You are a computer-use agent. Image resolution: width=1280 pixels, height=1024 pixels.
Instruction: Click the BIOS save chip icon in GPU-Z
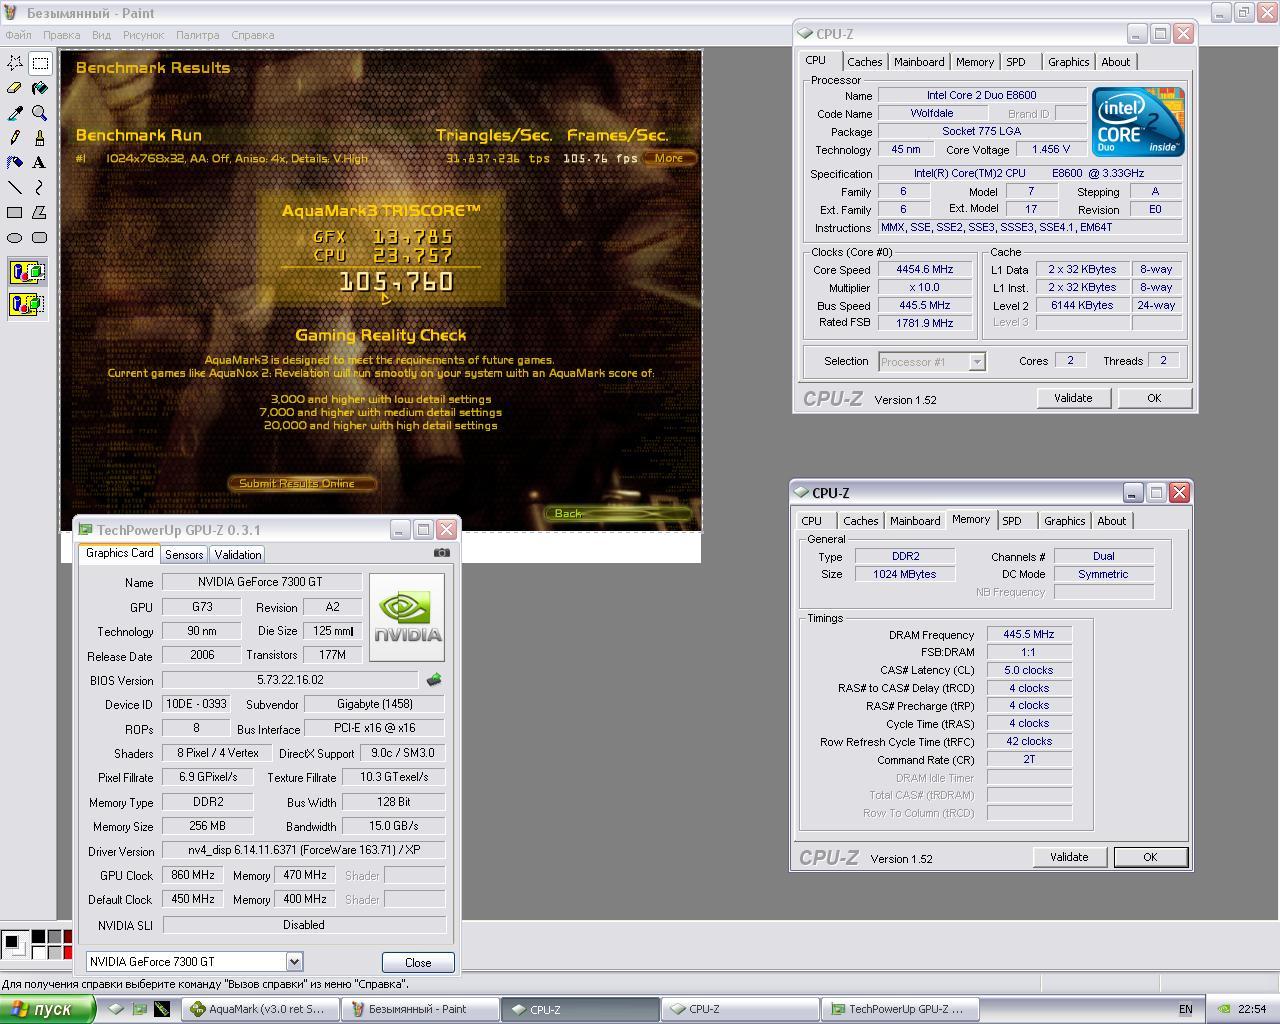click(x=434, y=680)
